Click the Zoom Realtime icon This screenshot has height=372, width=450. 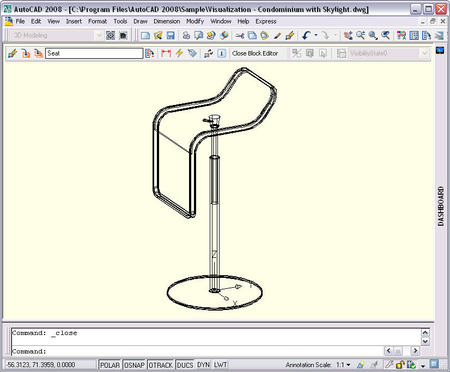tap(361, 35)
